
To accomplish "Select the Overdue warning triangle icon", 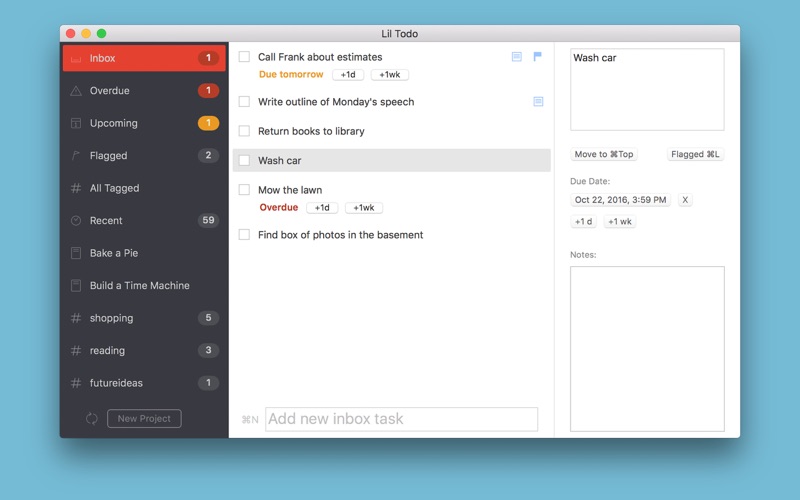I will 76,91.
